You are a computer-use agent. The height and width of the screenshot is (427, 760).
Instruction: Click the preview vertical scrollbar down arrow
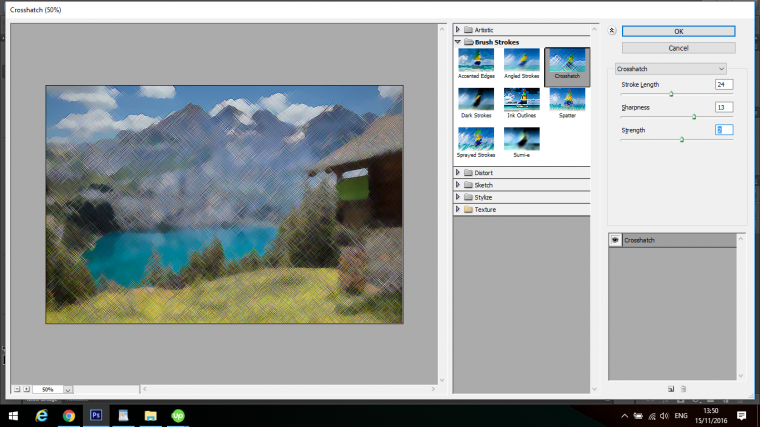point(442,380)
